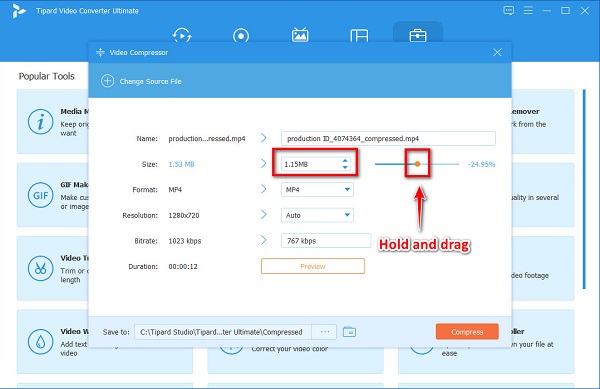Viewport: 600px width, 389px height.
Task: Click the 1280x720 original resolution value
Action: click(x=184, y=215)
